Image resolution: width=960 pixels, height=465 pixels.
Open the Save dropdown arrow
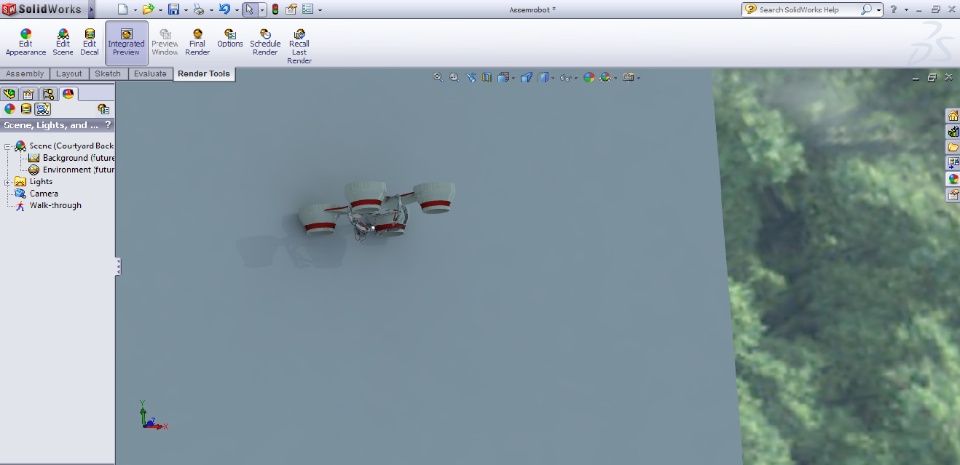tap(186, 10)
